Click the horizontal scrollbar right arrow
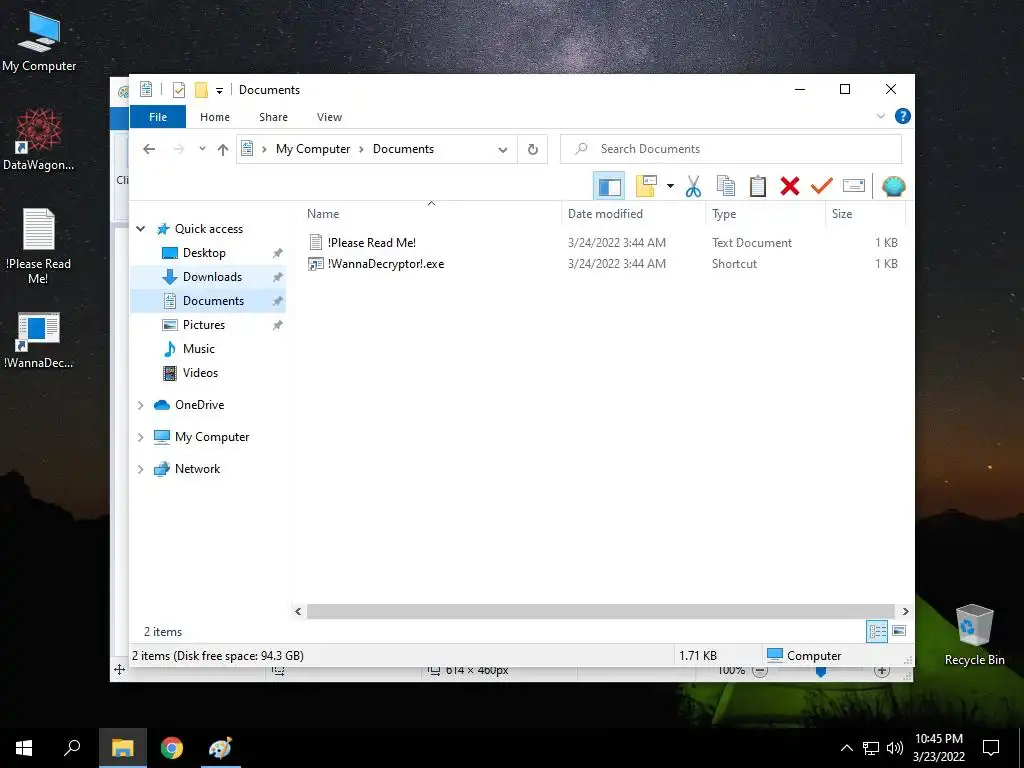This screenshot has height=768, width=1024. point(905,611)
